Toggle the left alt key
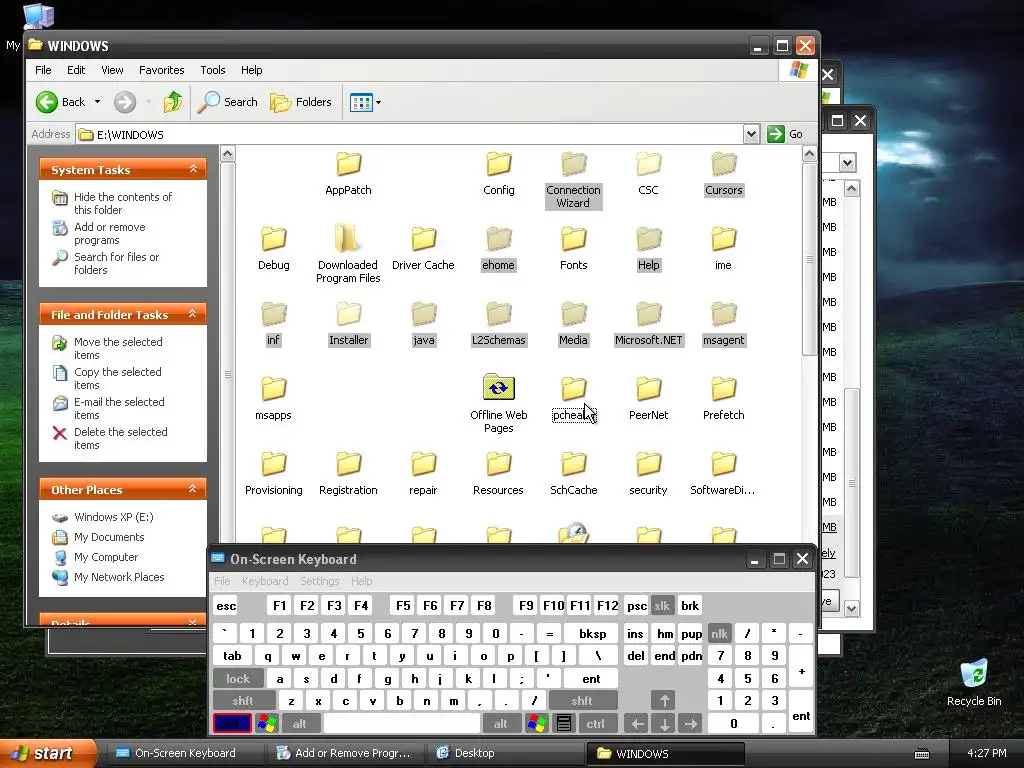The image size is (1024, 768). pos(300,723)
